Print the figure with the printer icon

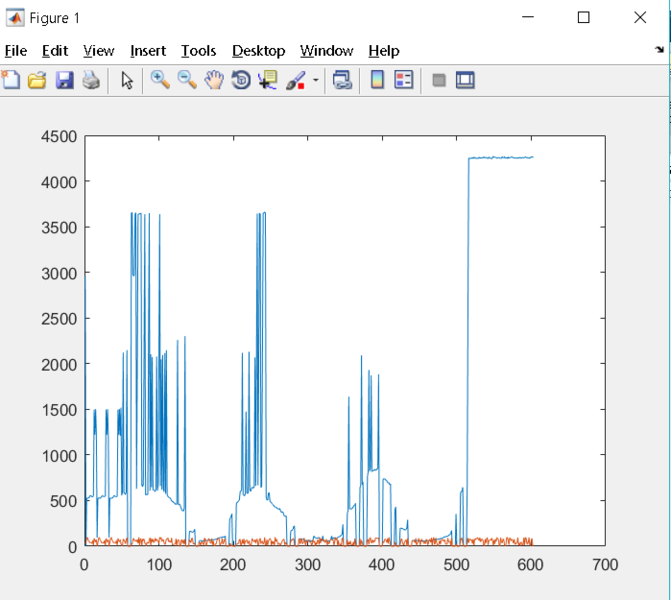click(91, 81)
